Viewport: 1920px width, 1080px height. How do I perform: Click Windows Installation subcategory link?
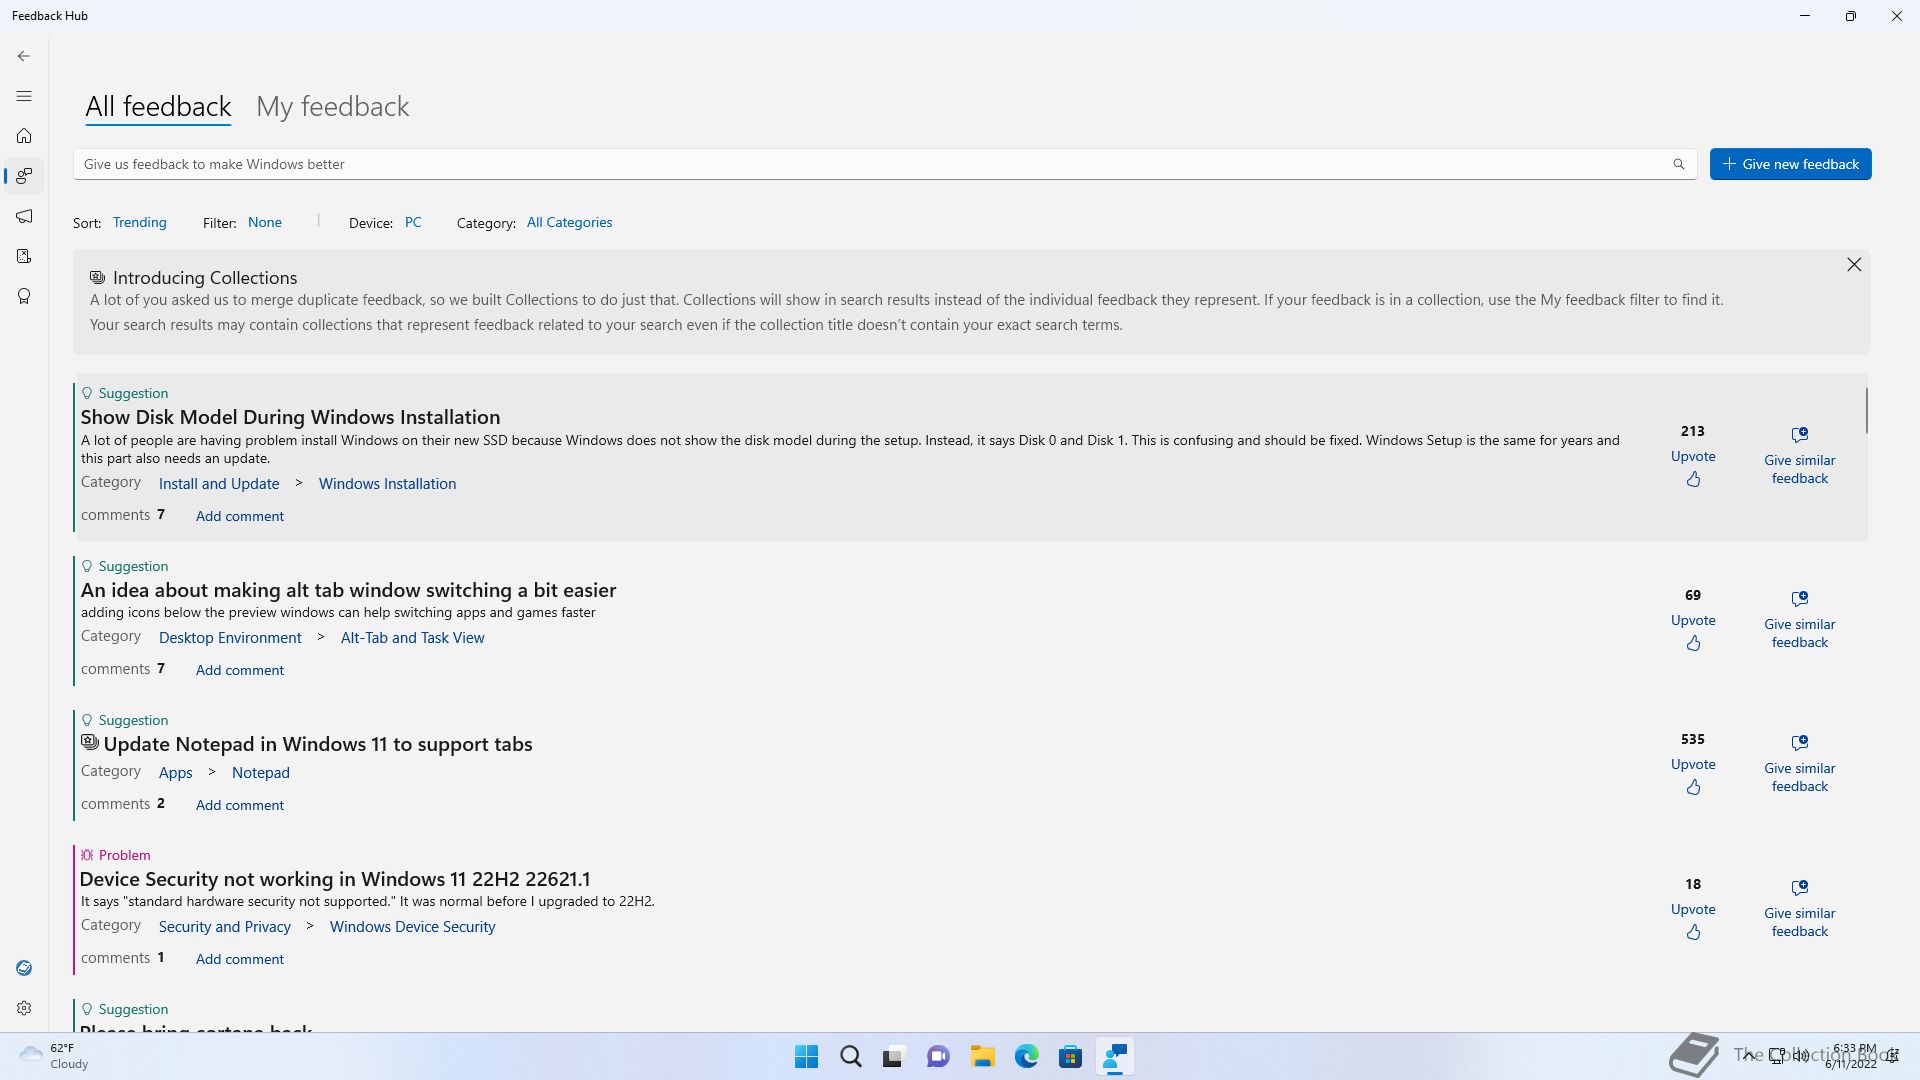387,483
